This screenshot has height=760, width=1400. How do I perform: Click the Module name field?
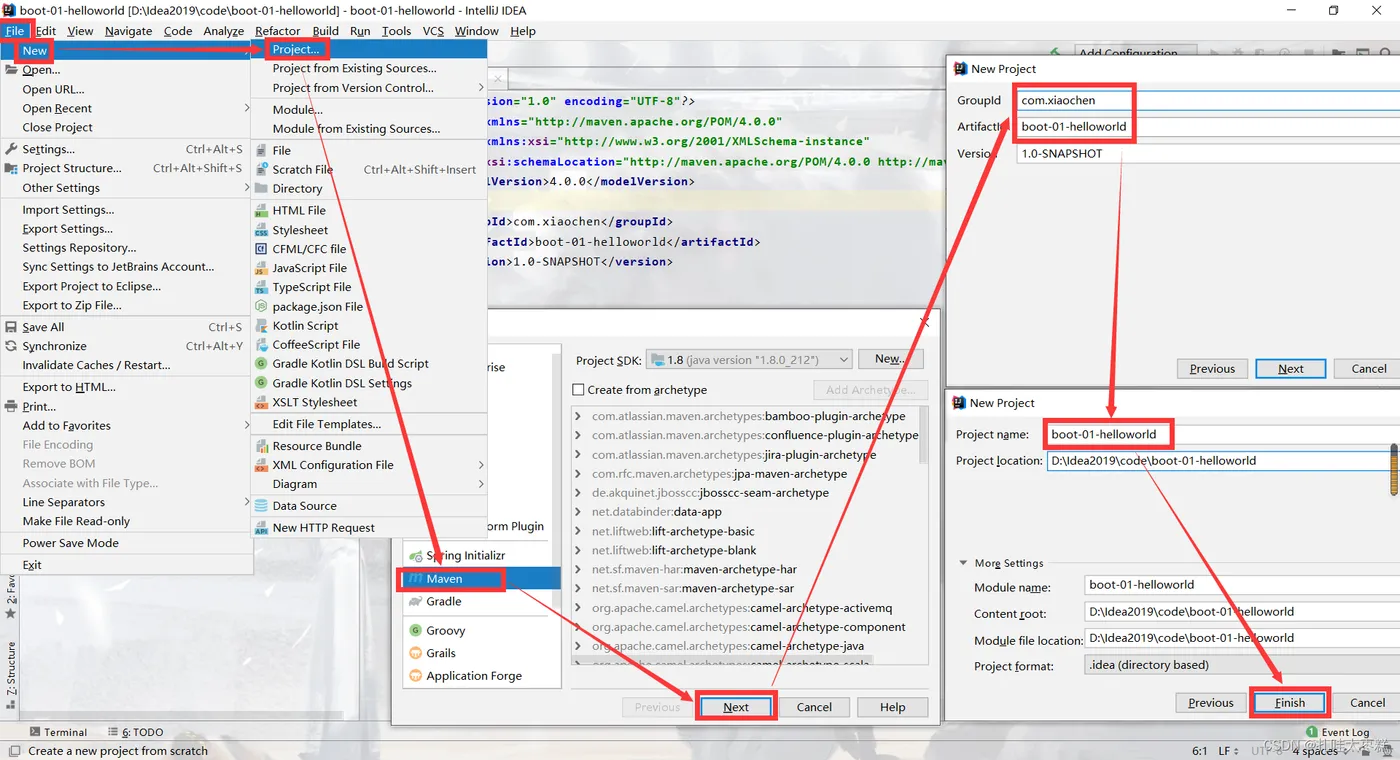point(1242,585)
